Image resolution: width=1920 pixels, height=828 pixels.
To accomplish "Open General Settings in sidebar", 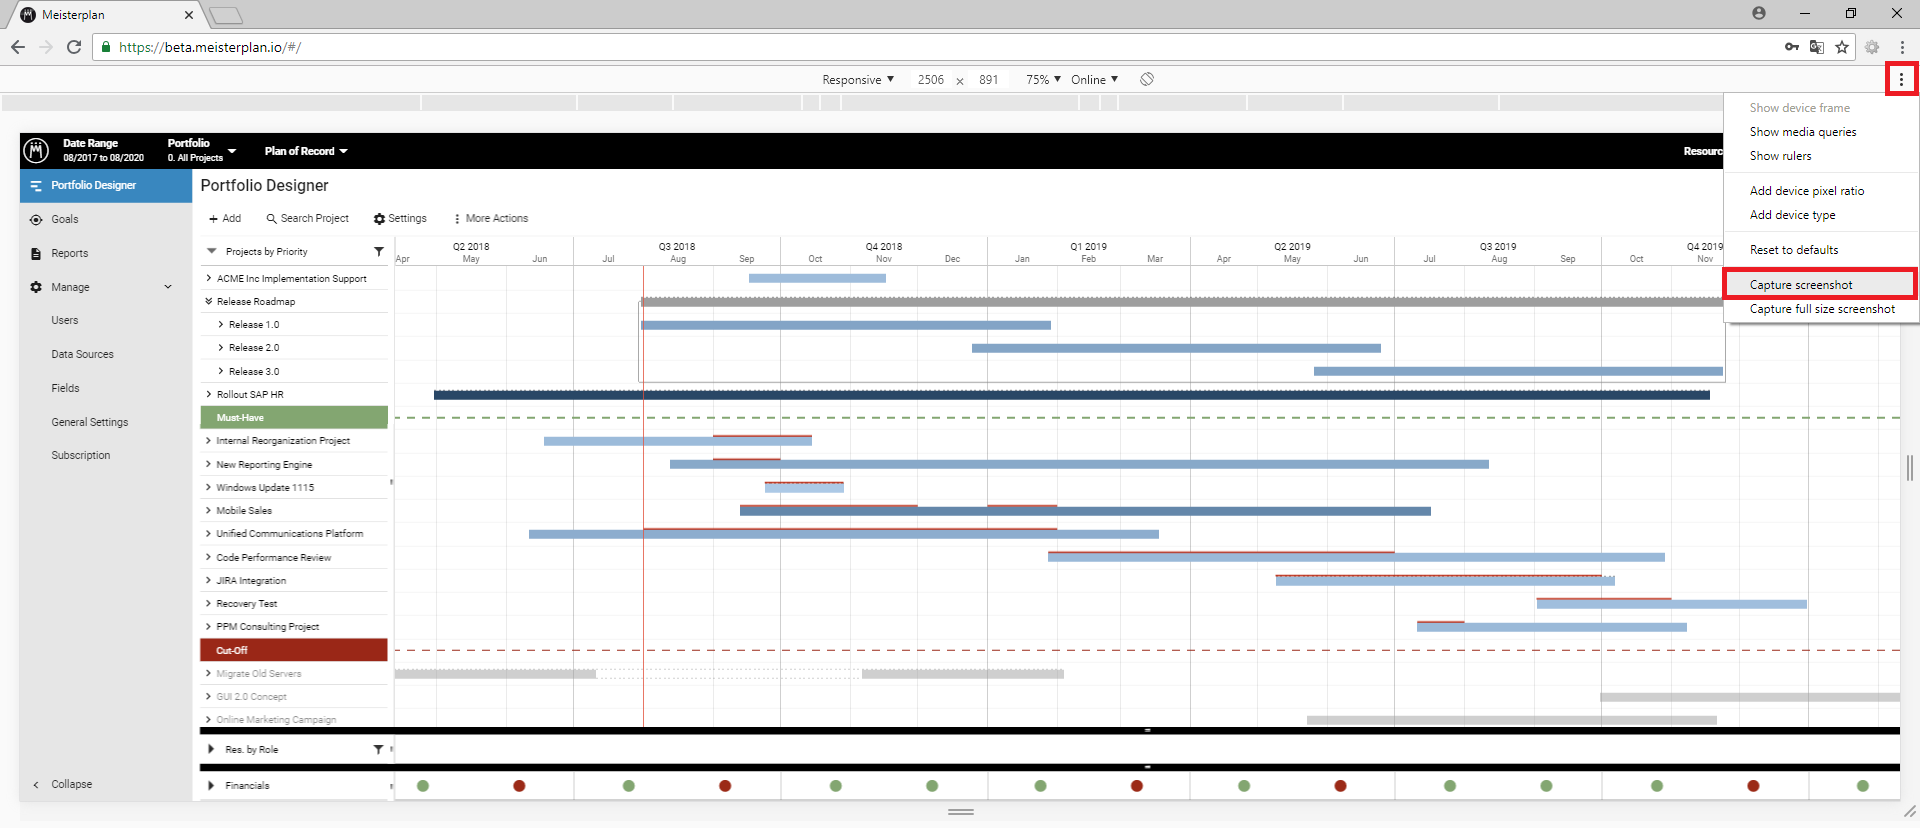I will 90,422.
